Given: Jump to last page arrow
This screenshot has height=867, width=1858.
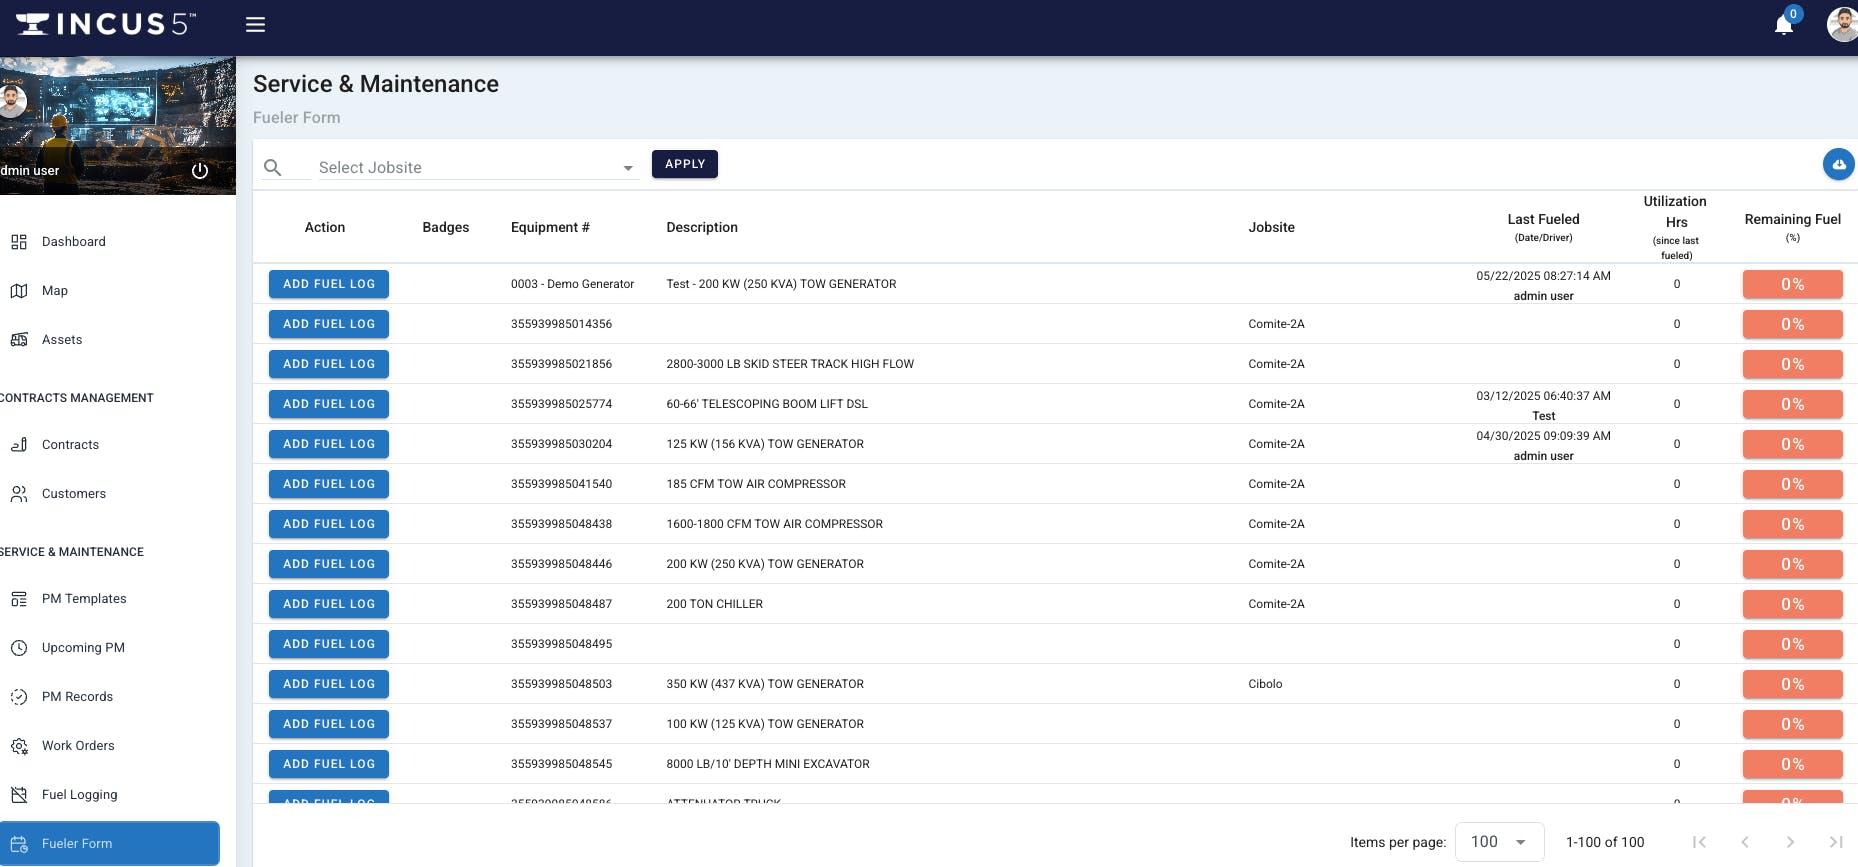Looking at the screenshot, I should pyautogui.click(x=1835, y=842).
